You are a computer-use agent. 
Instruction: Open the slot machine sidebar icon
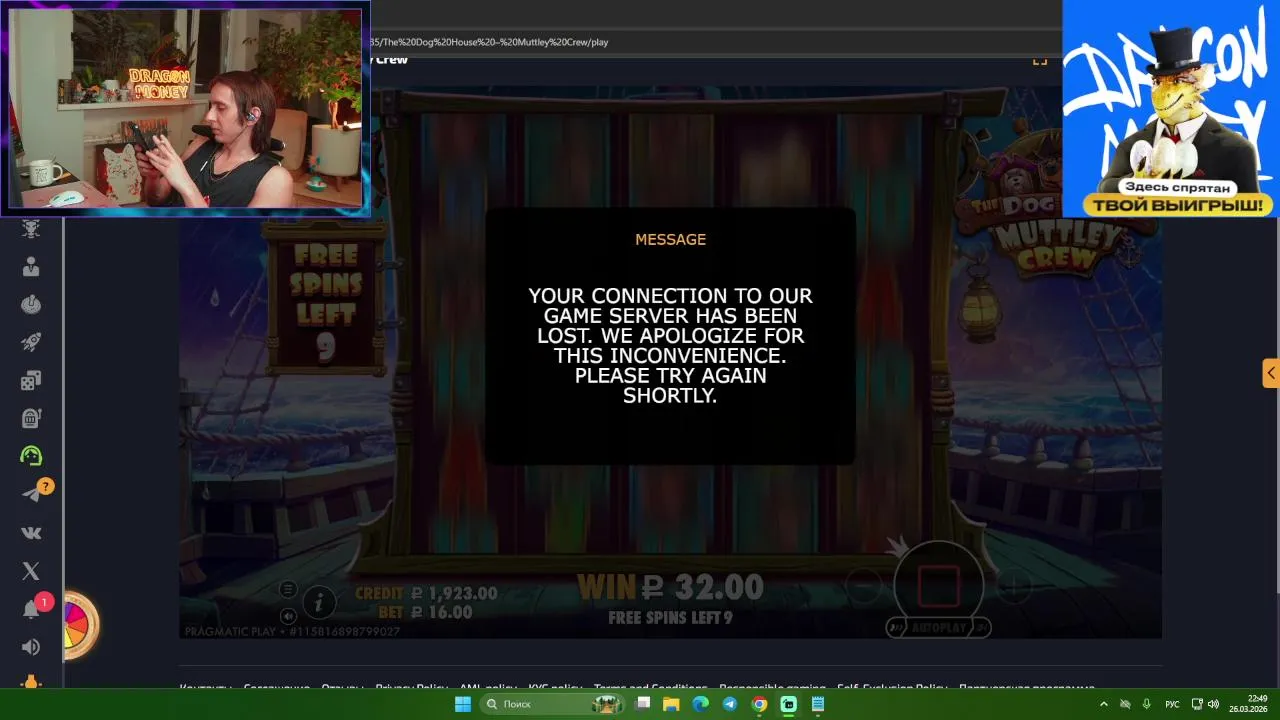31,418
